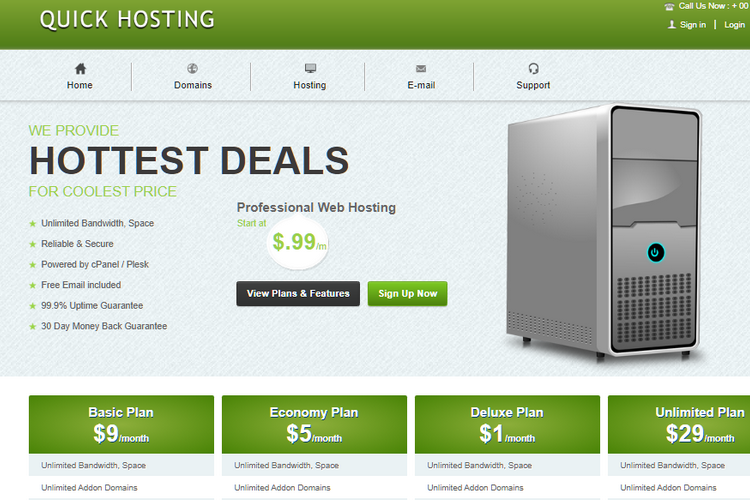Click the E-mail envelope icon

coord(421,69)
